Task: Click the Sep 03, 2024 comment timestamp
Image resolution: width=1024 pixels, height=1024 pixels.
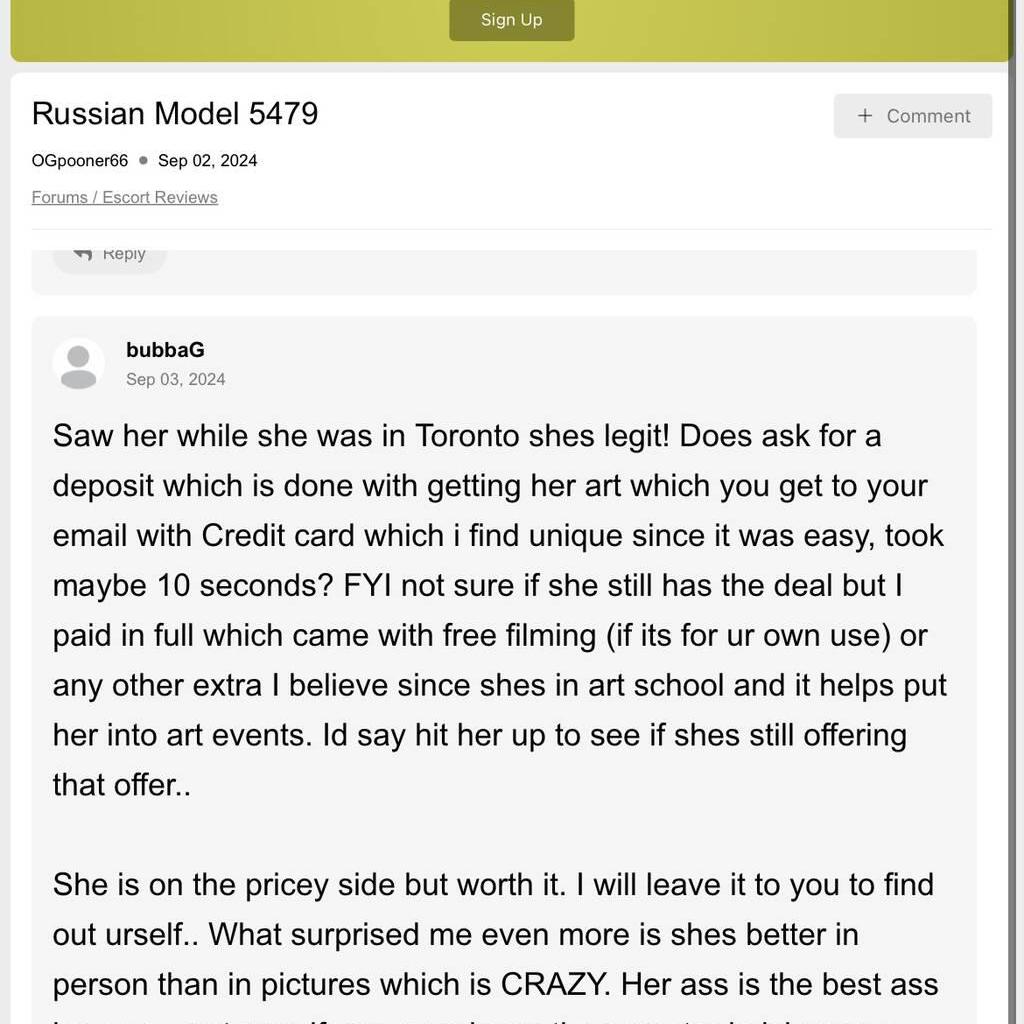Action: pyautogui.click(x=176, y=379)
